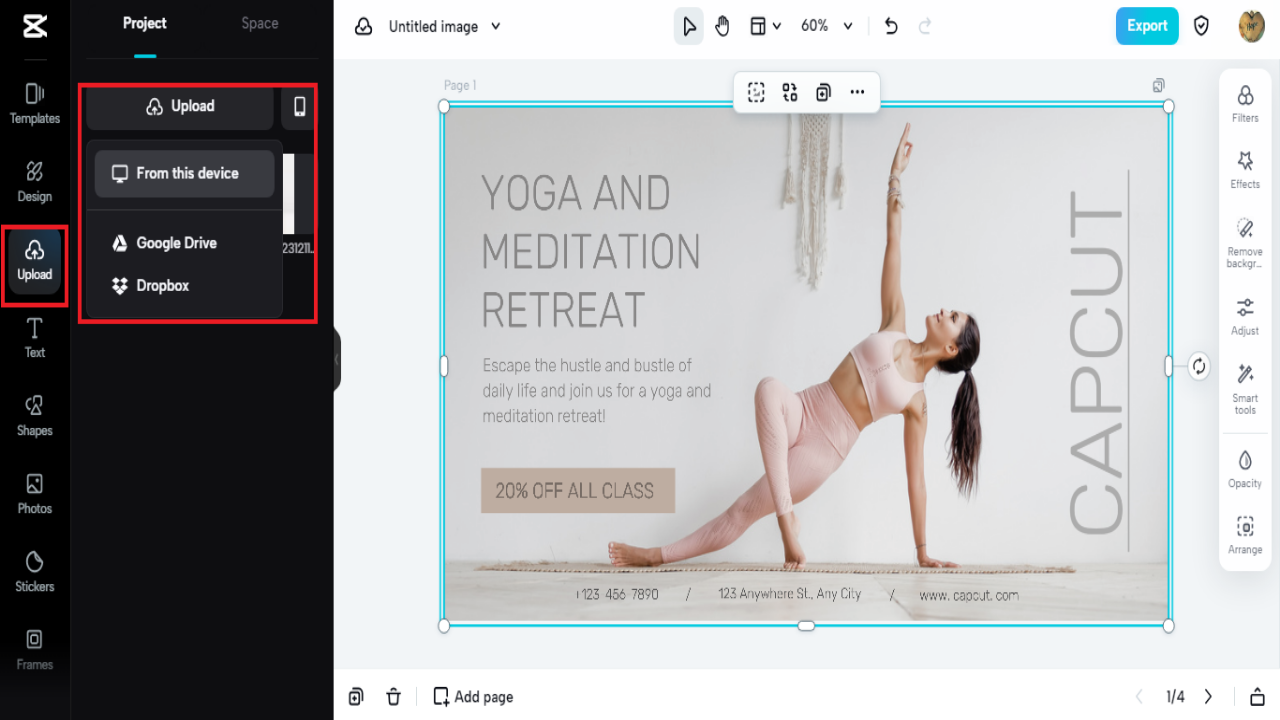The image size is (1280, 720).
Task: Apply Remove background from the right panel
Action: pyautogui.click(x=1244, y=240)
